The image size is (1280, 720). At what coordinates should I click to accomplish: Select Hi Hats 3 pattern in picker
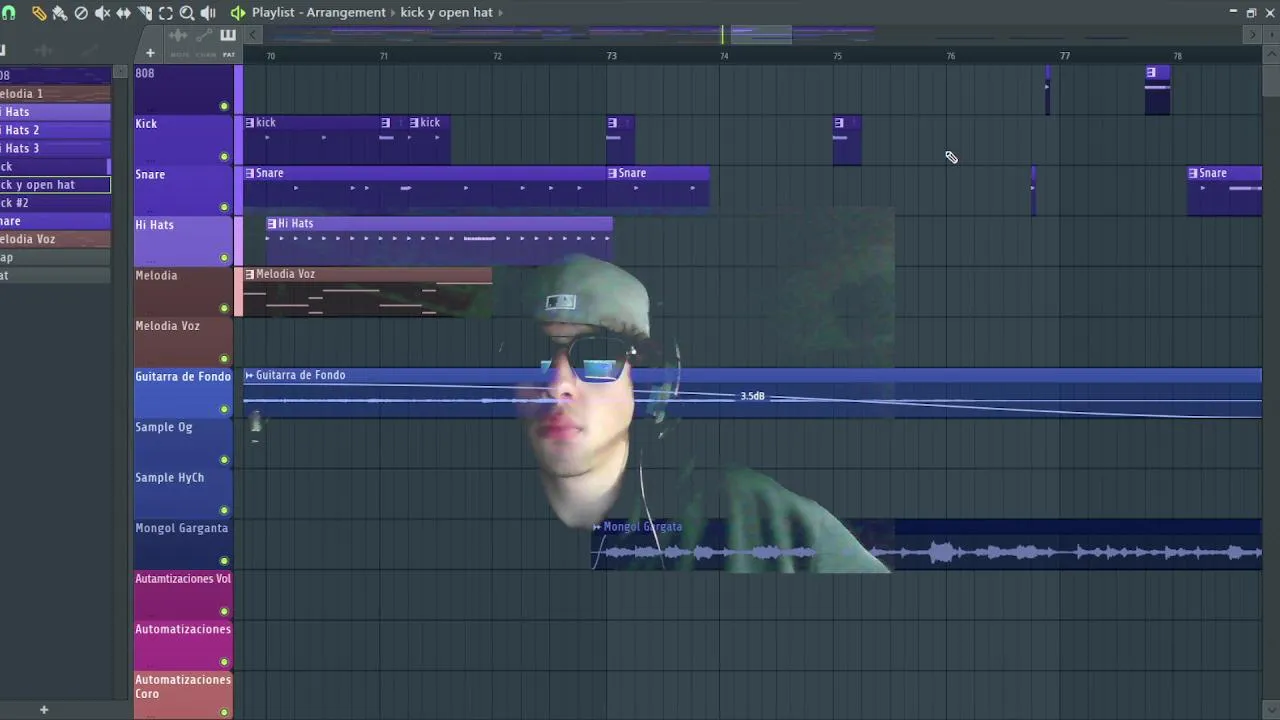[55, 148]
